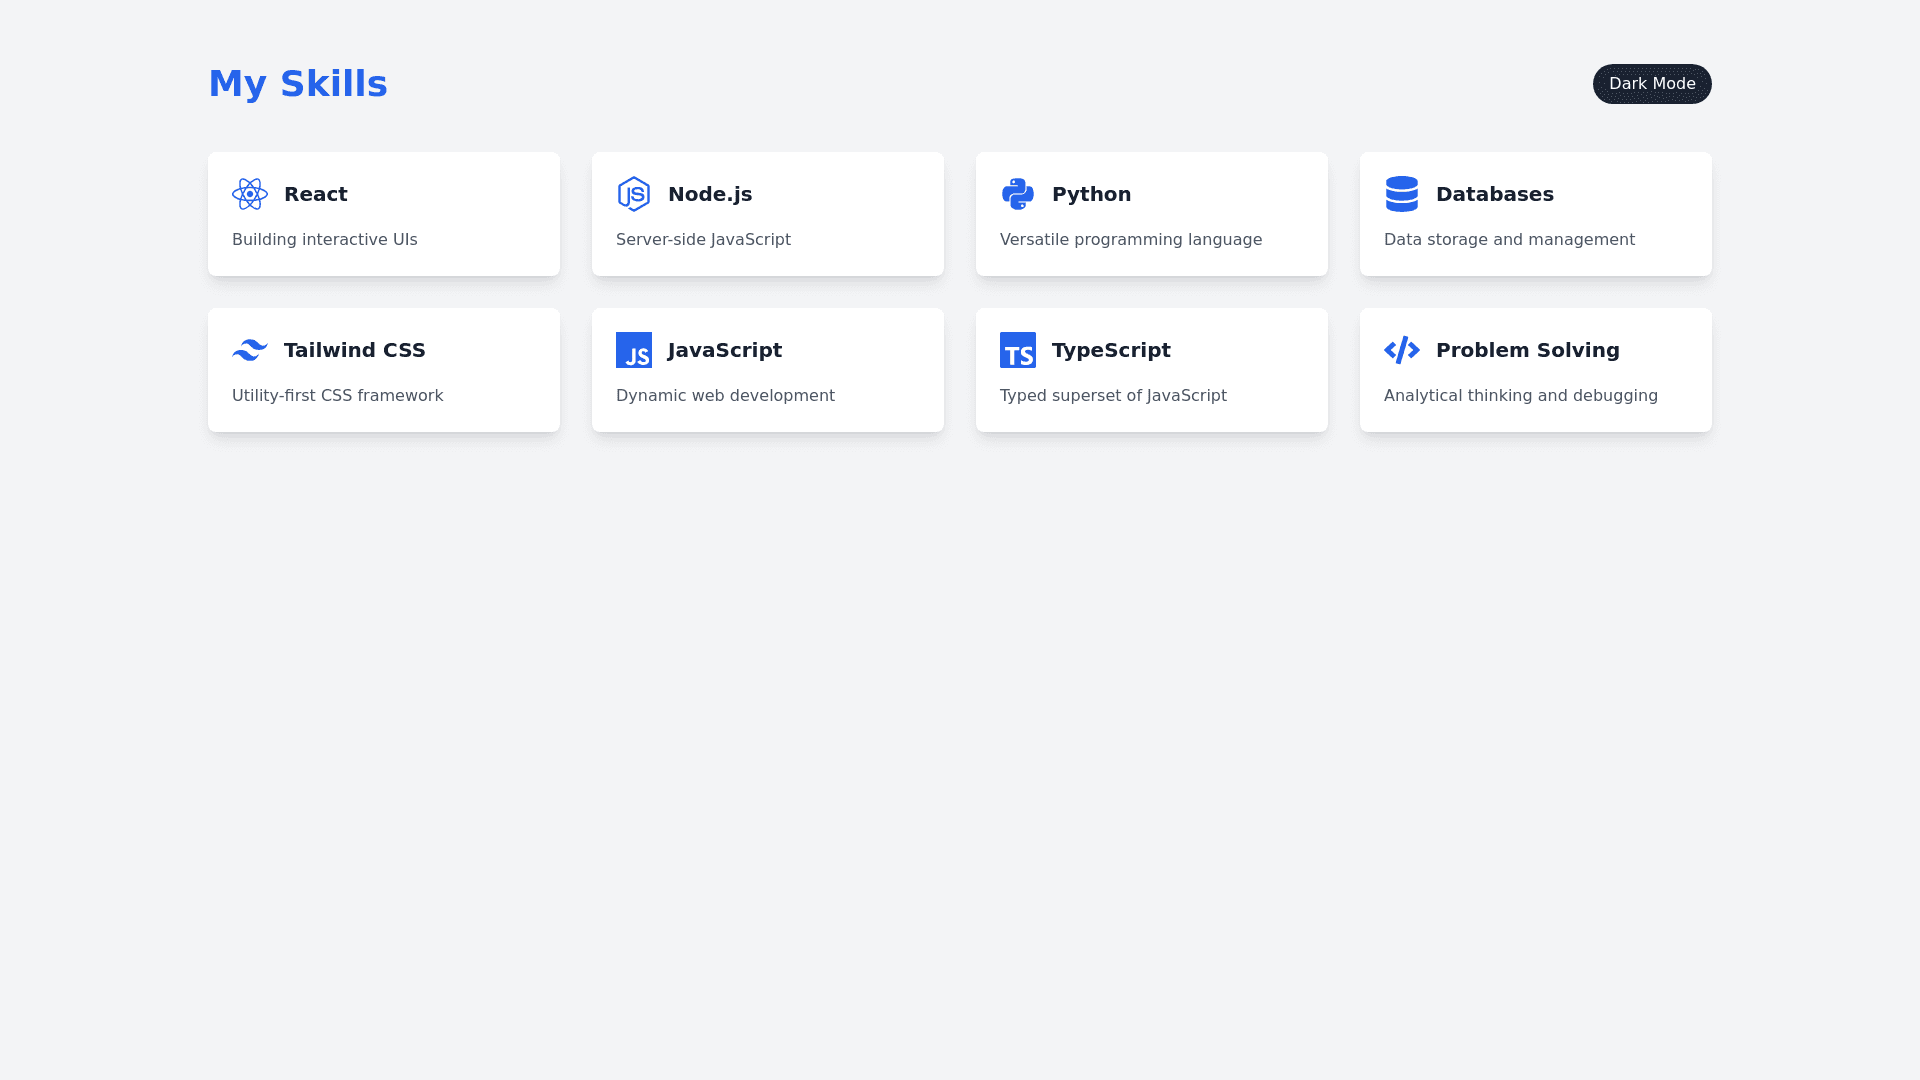1920x1080 pixels.
Task: Click the Python skill title text
Action: pos(1092,194)
